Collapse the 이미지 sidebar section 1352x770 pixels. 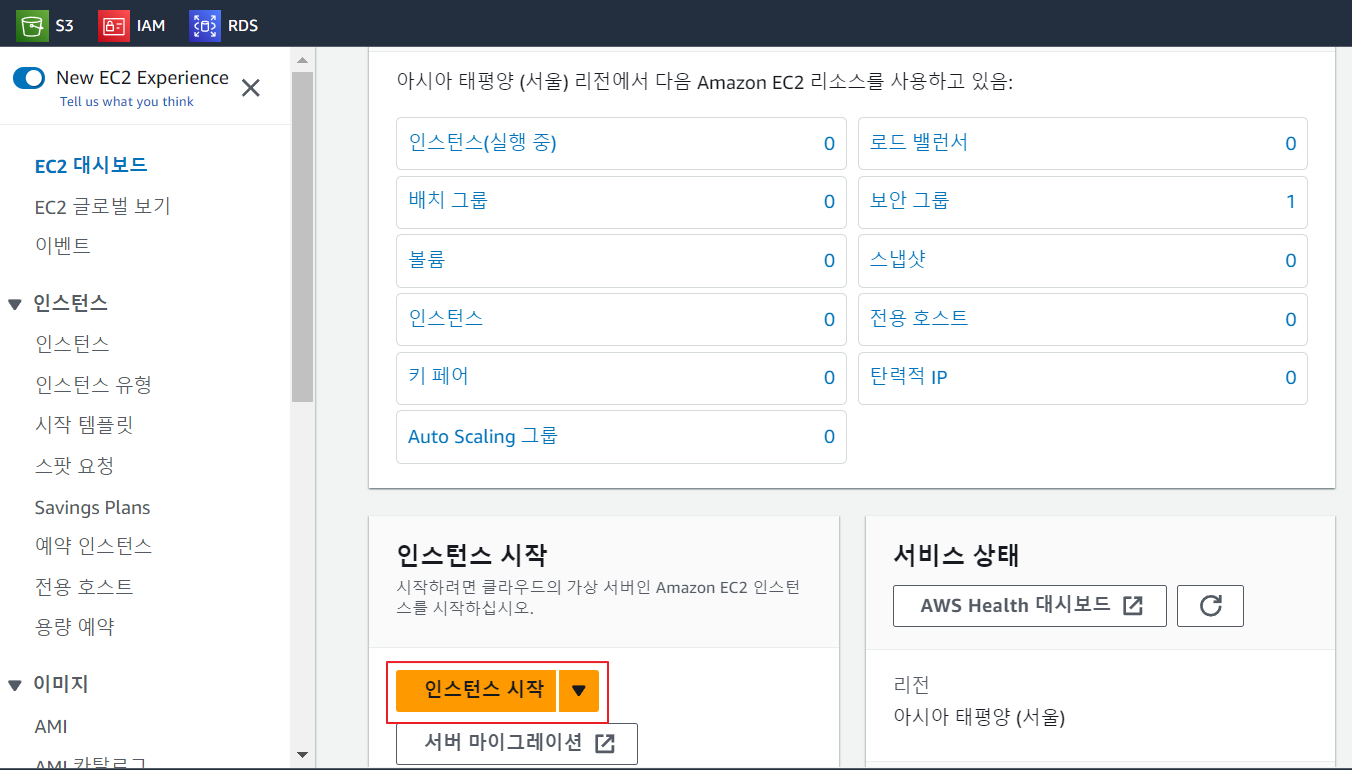[14, 685]
